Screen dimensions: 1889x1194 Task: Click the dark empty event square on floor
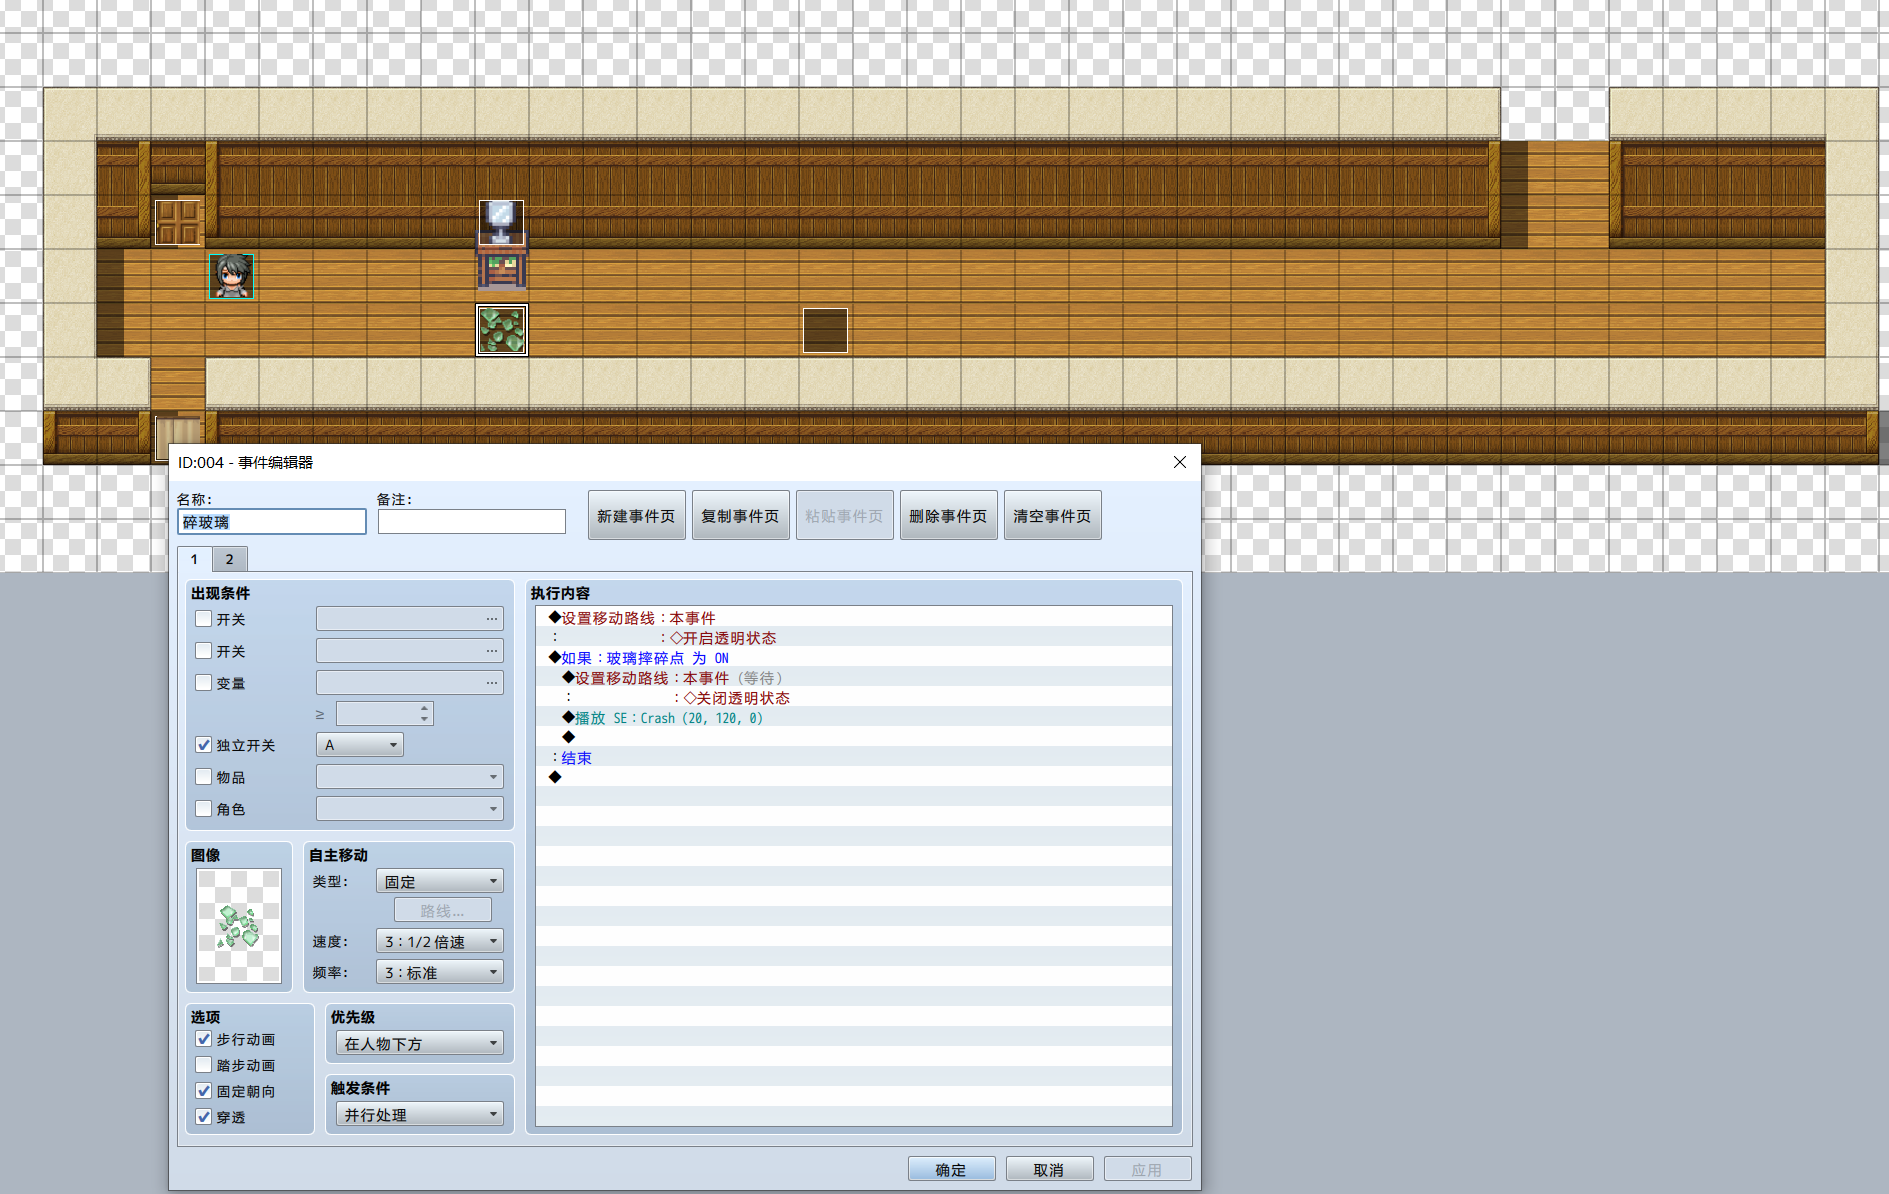point(825,330)
